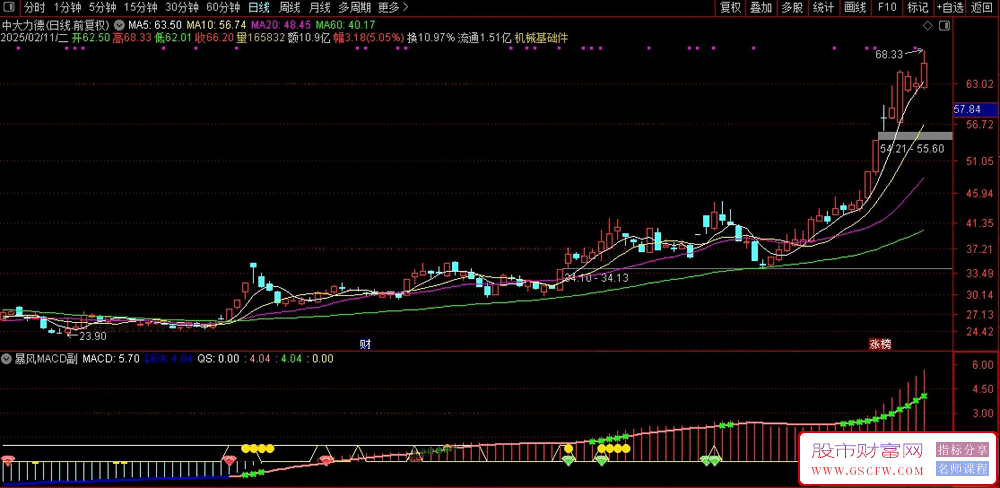Click the 54.21 - 55.60 gap label
The image size is (1000, 488).
912,149
